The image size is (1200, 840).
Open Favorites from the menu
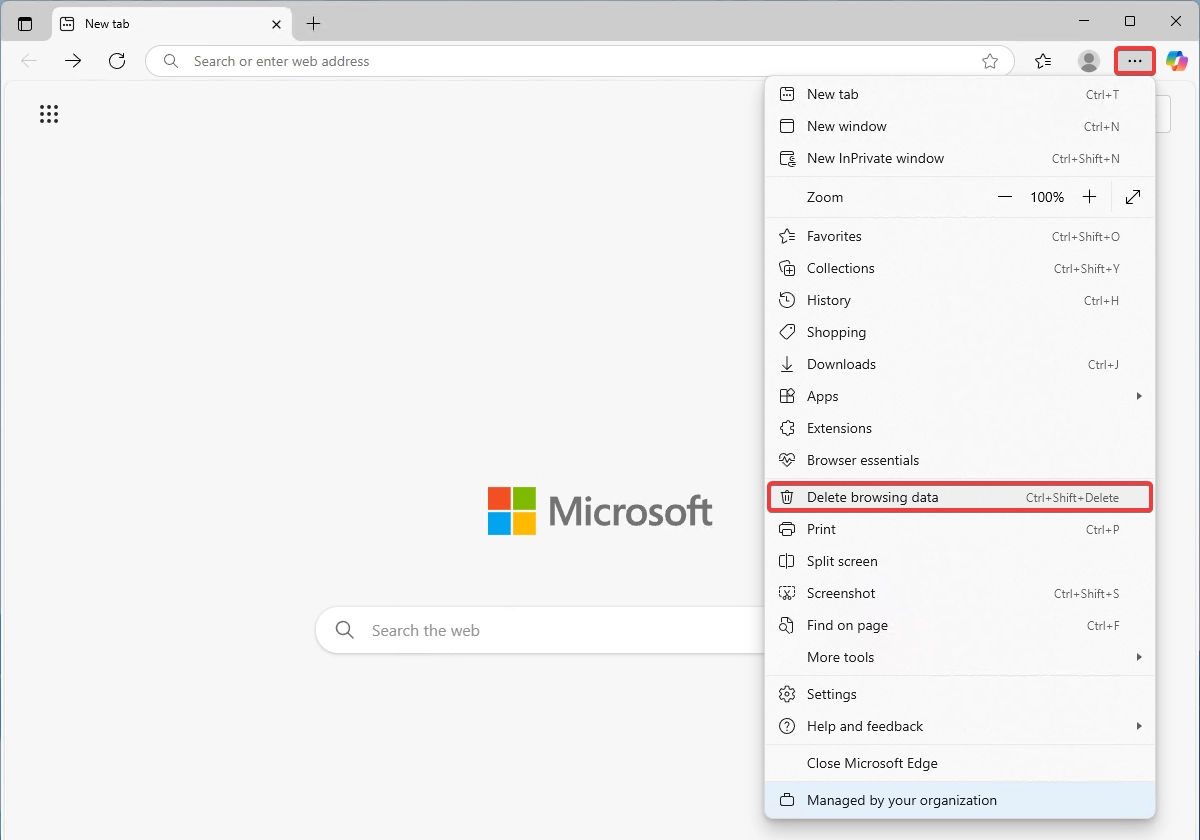click(960, 236)
